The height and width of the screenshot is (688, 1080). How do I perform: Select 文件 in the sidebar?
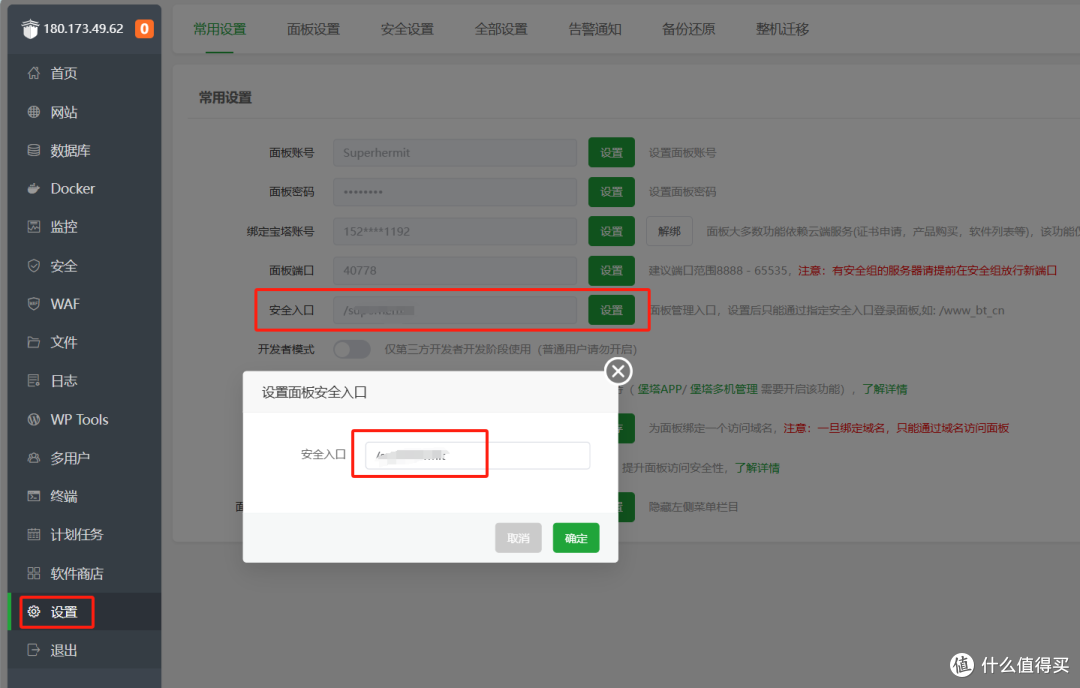click(84, 342)
